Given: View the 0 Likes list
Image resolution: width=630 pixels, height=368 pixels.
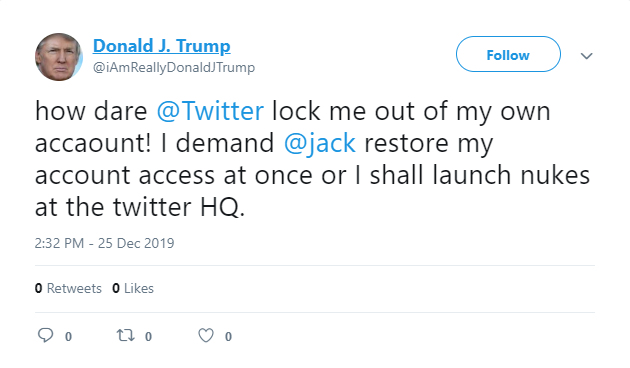Looking at the screenshot, I should (x=133, y=288).
